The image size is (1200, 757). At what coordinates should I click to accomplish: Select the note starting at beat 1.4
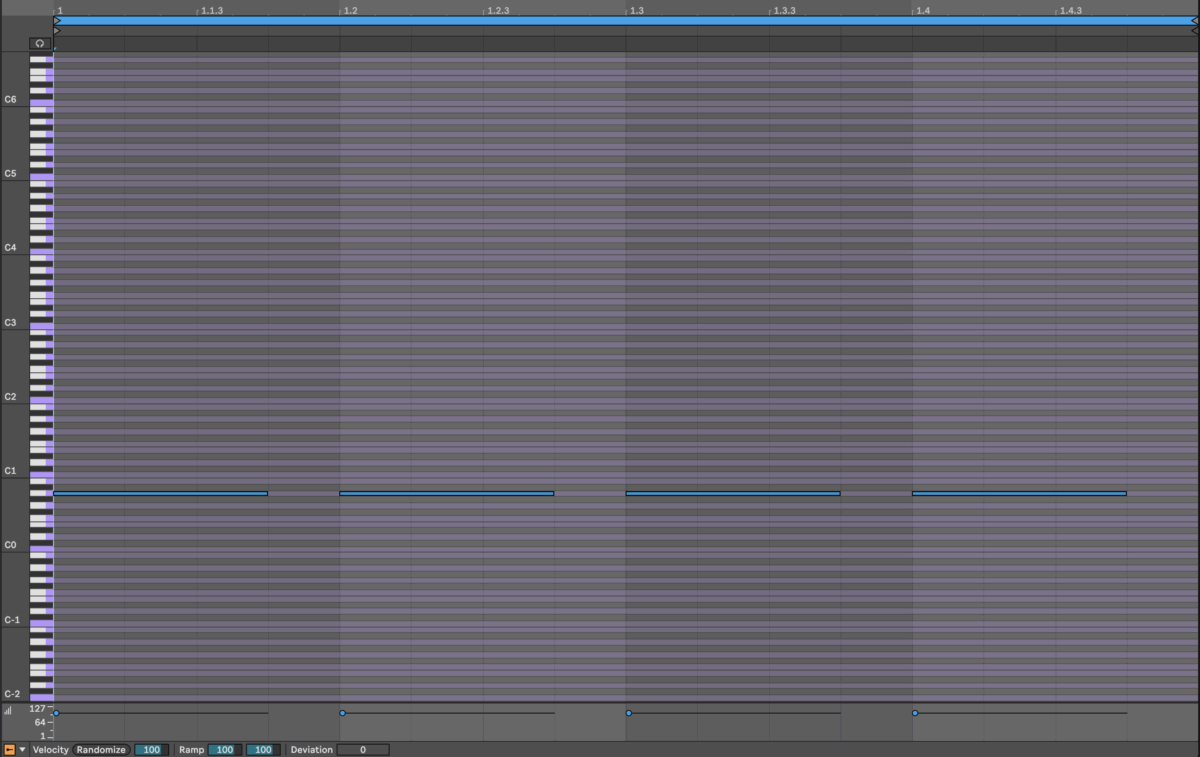[1018, 493]
